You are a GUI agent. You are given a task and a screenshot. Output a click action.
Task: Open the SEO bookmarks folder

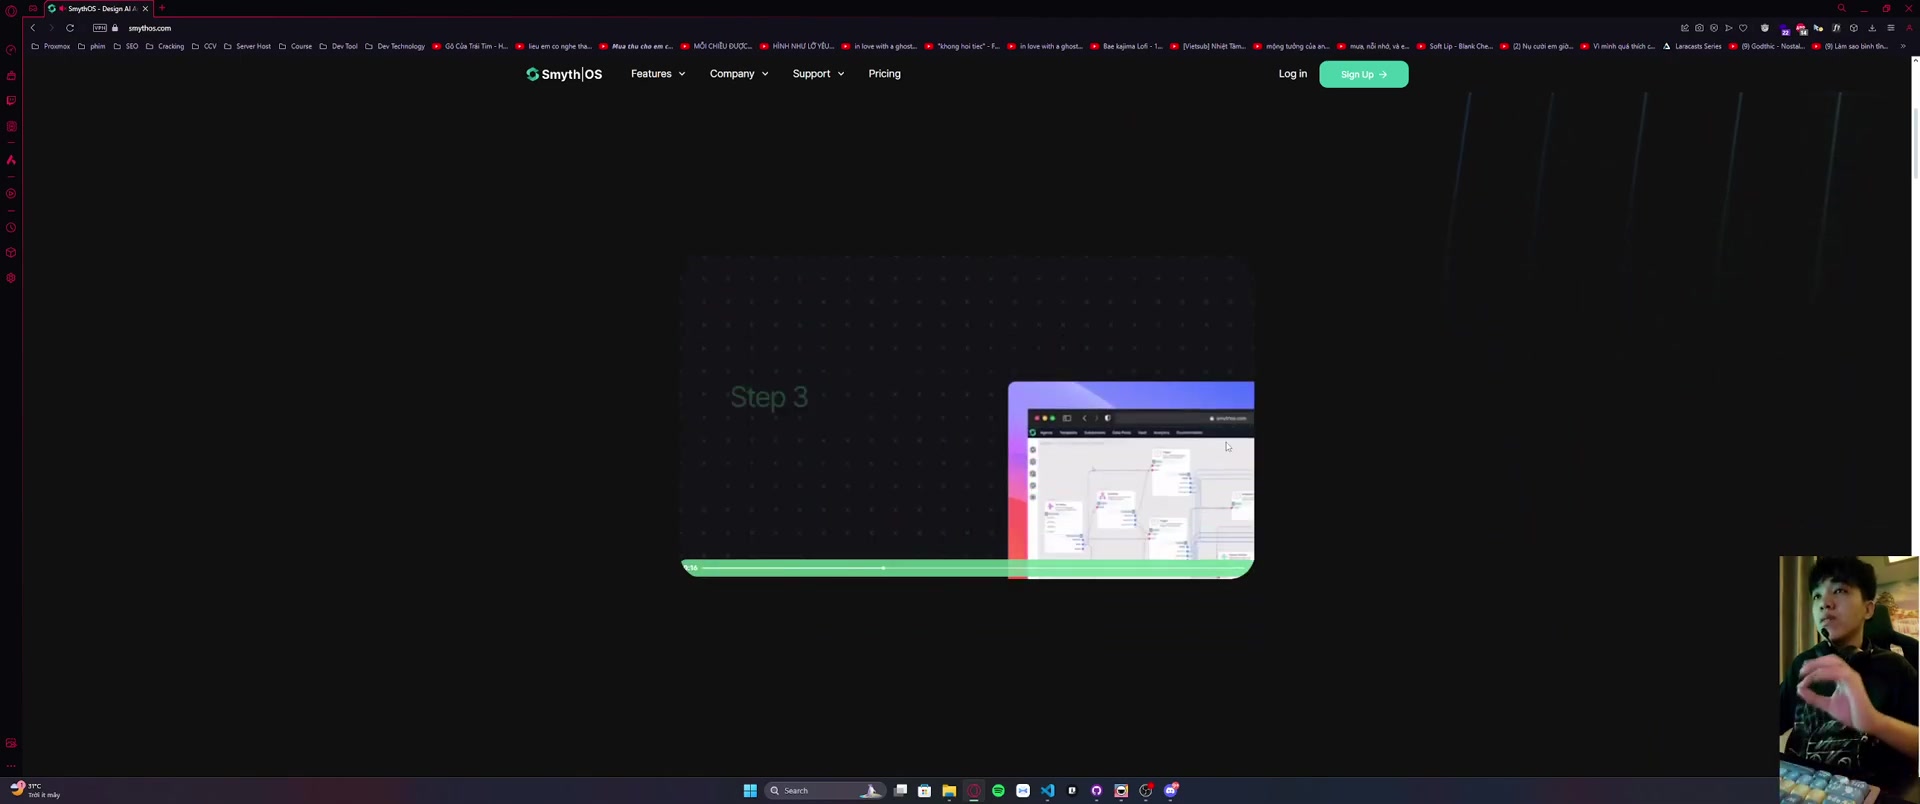126,46
